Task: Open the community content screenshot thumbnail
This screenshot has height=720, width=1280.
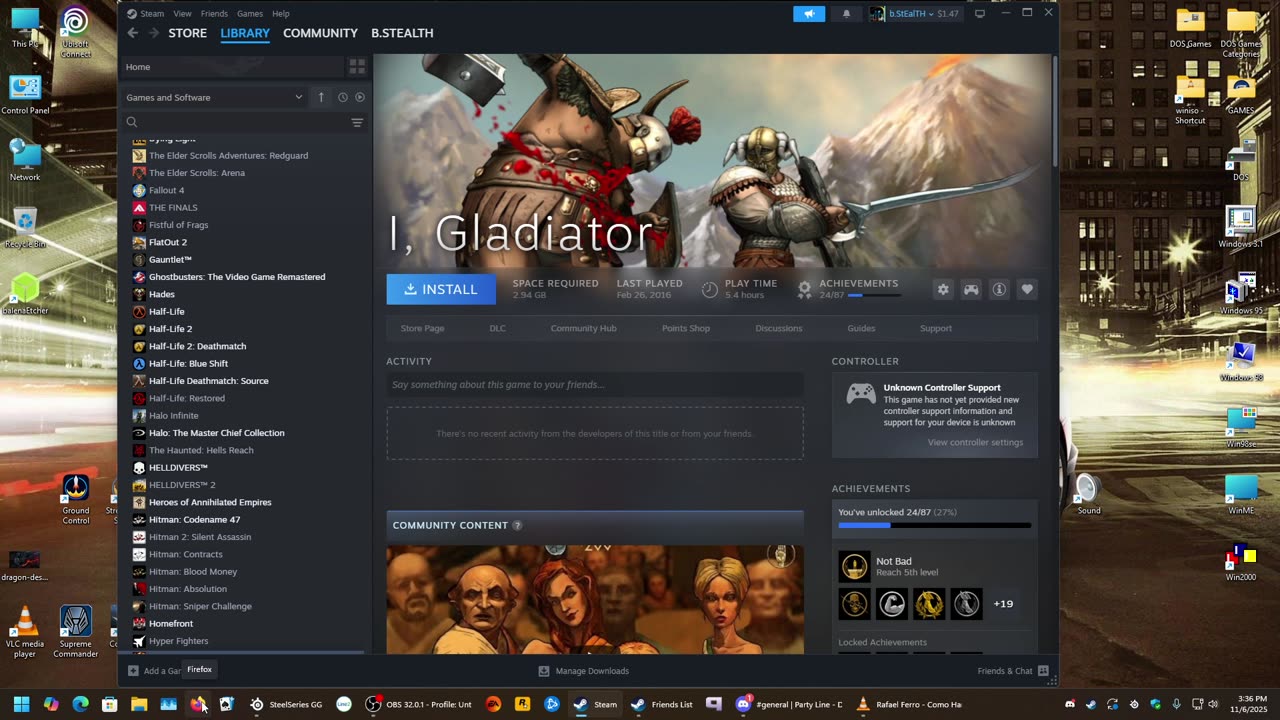Action: 595,600
